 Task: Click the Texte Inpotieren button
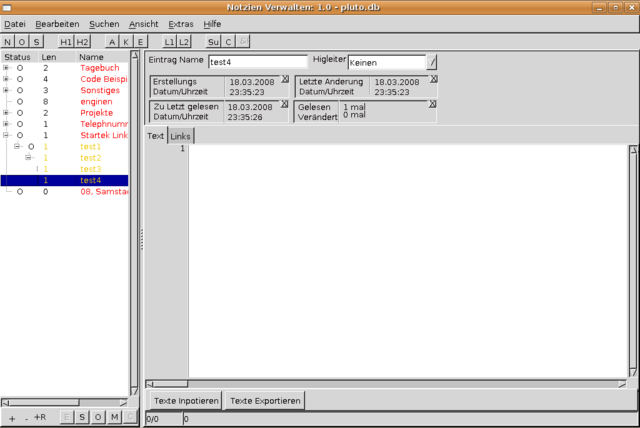point(185,400)
